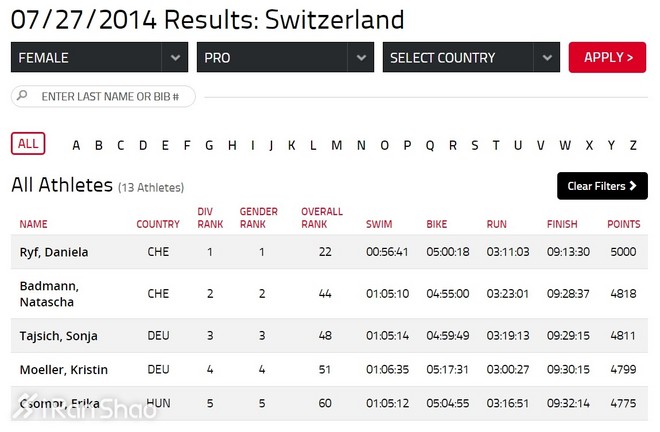Filter athletes by letter Z
This screenshot has height=432, width=660.
633,145
